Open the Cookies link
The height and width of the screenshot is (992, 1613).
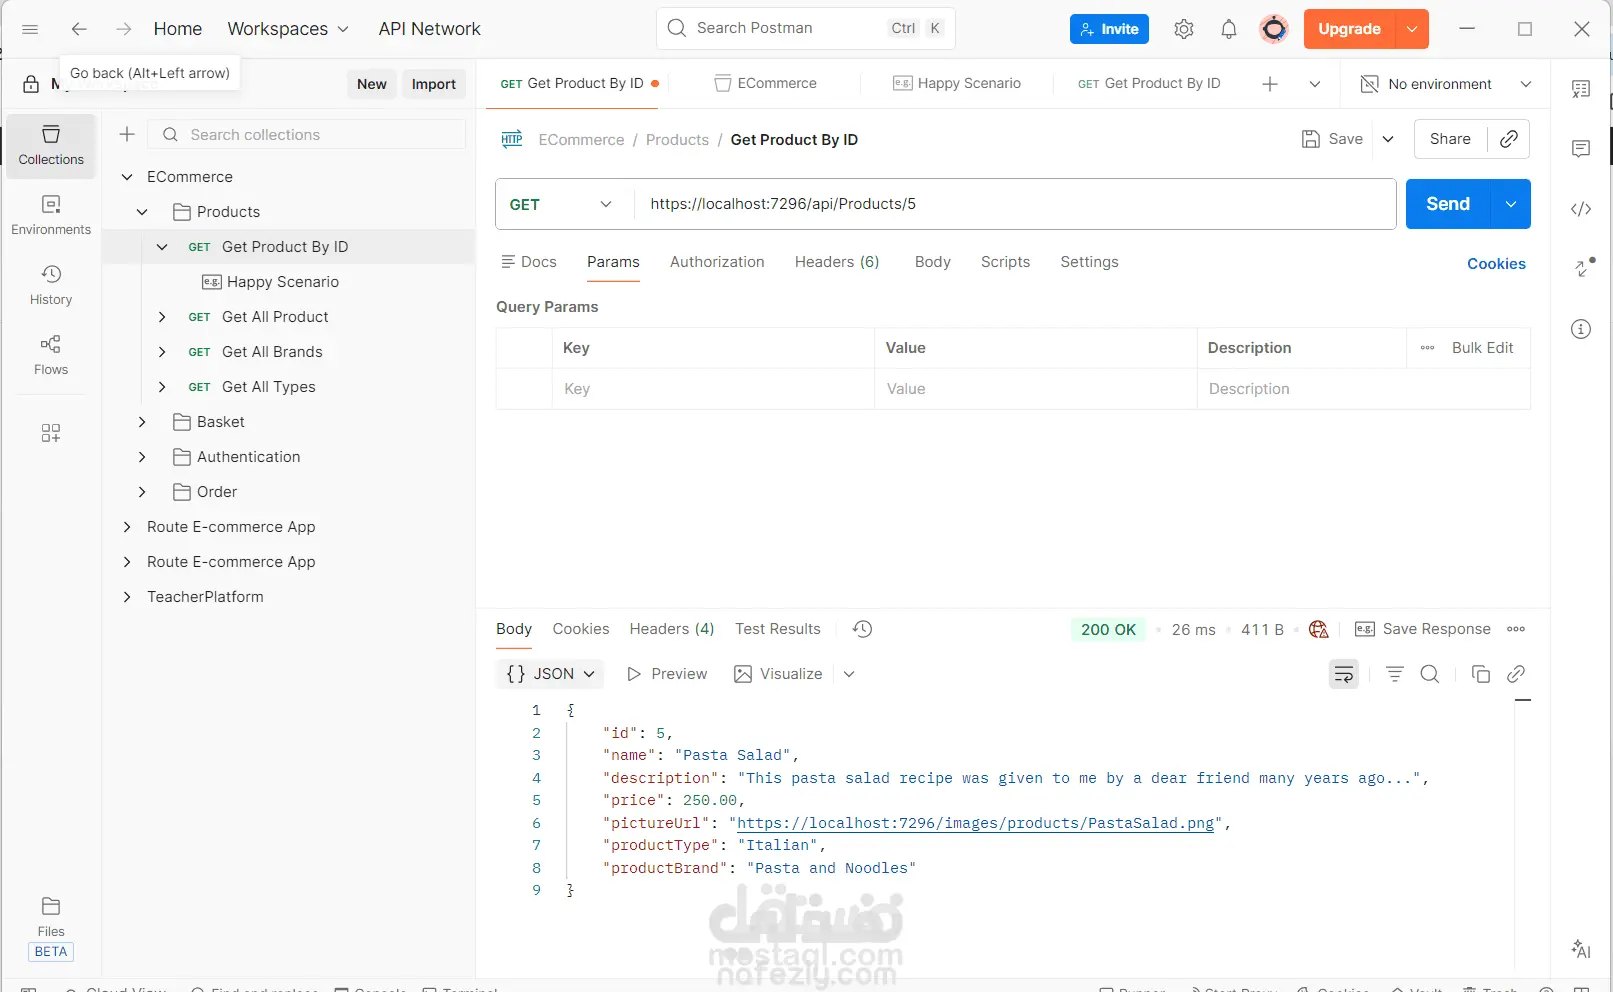[x=1496, y=264]
